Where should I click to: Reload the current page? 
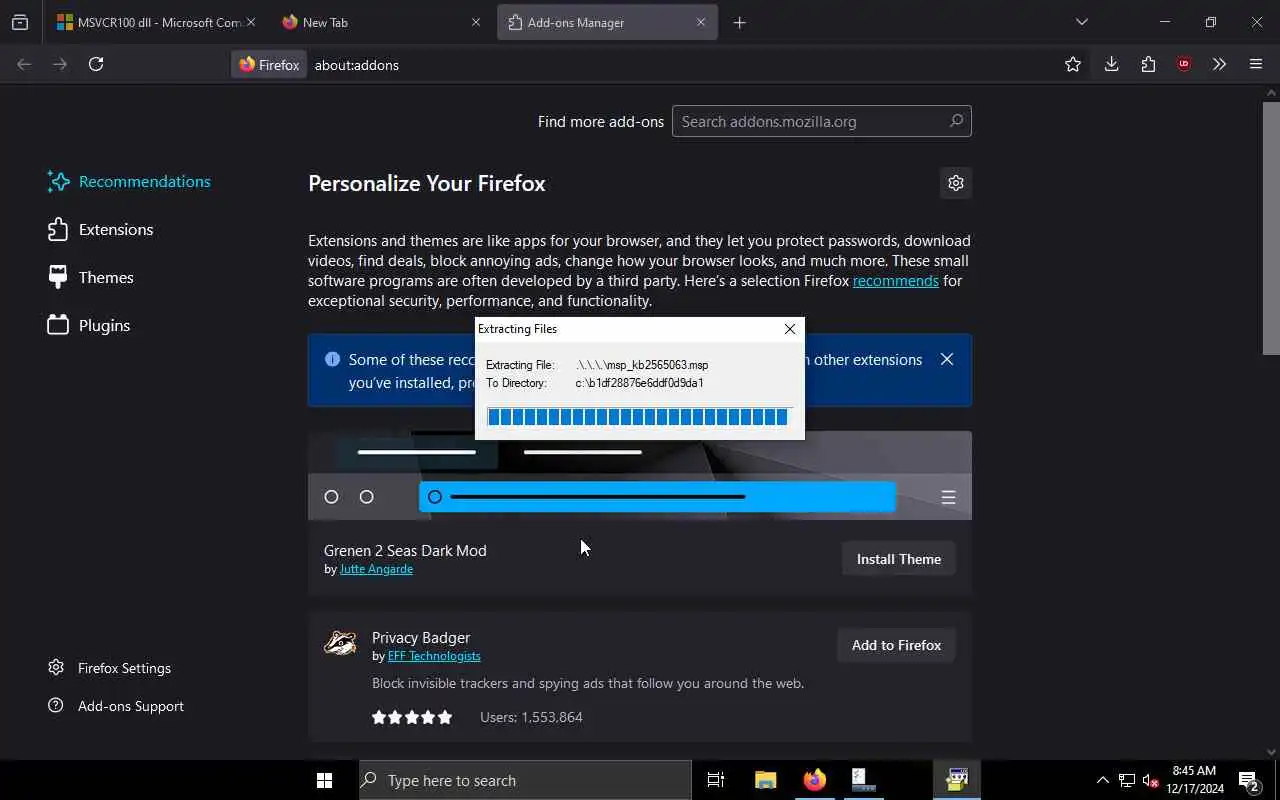[96, 64]
